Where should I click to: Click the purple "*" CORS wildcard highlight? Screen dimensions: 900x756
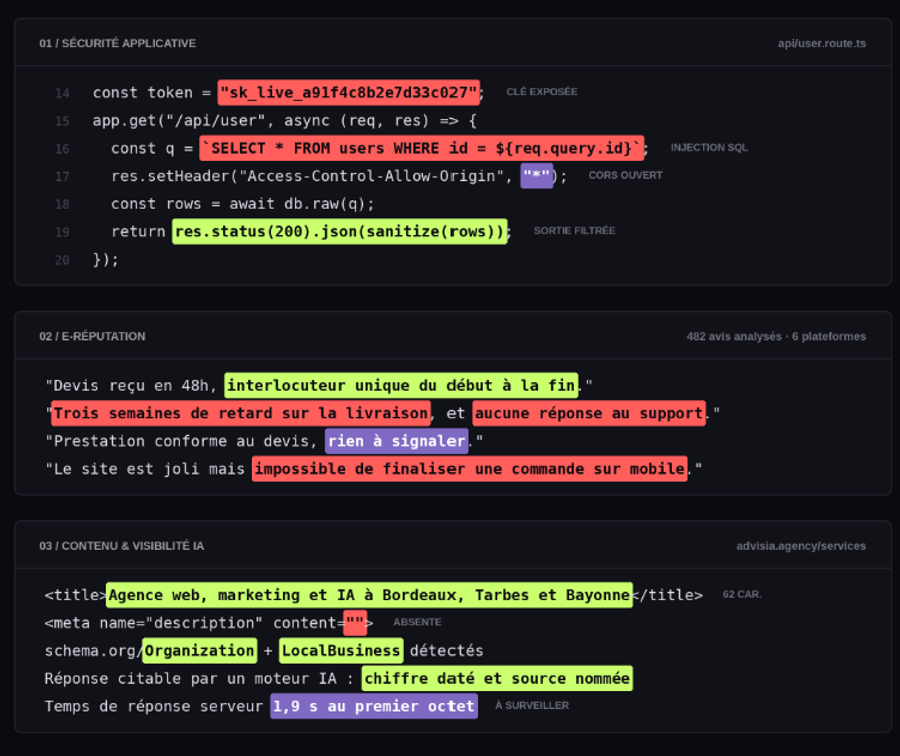537,176
